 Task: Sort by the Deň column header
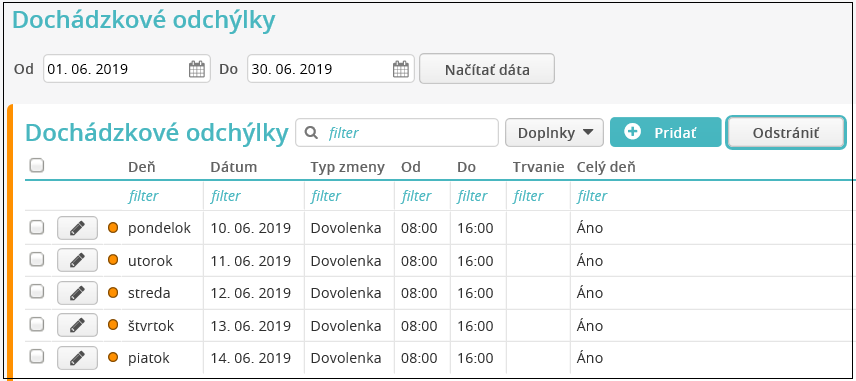(x=141, y=167)
